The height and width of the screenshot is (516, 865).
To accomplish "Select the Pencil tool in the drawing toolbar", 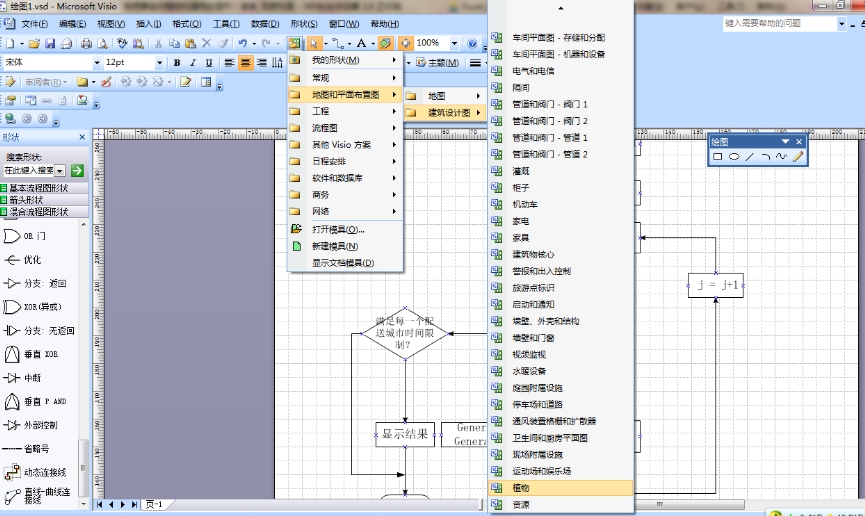I will [798, 157].
